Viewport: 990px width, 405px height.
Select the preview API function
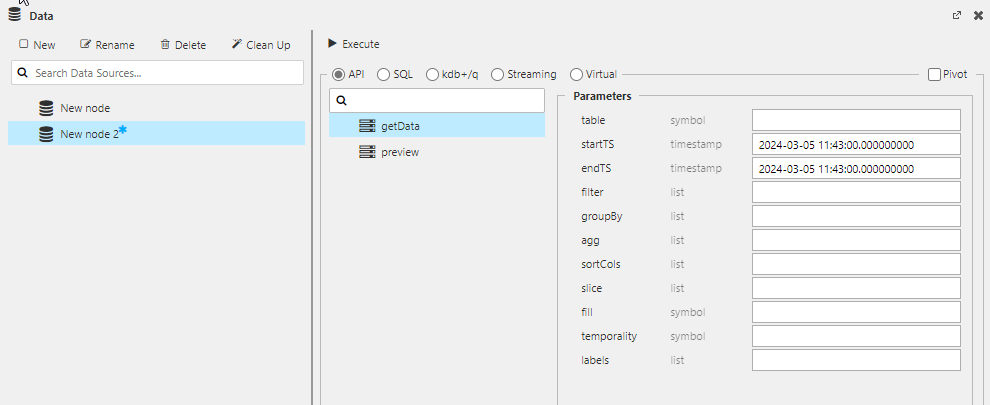pyautogui.click(x=400, y=152)
